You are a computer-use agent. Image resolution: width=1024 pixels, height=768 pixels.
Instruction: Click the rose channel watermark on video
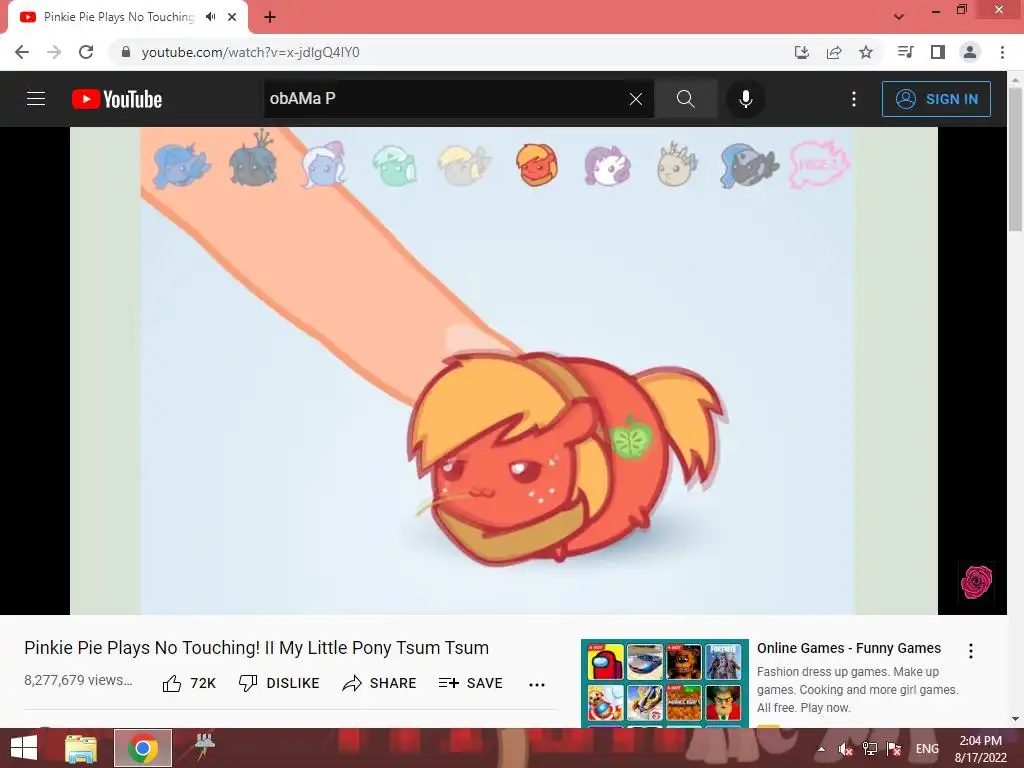point(976,581)
